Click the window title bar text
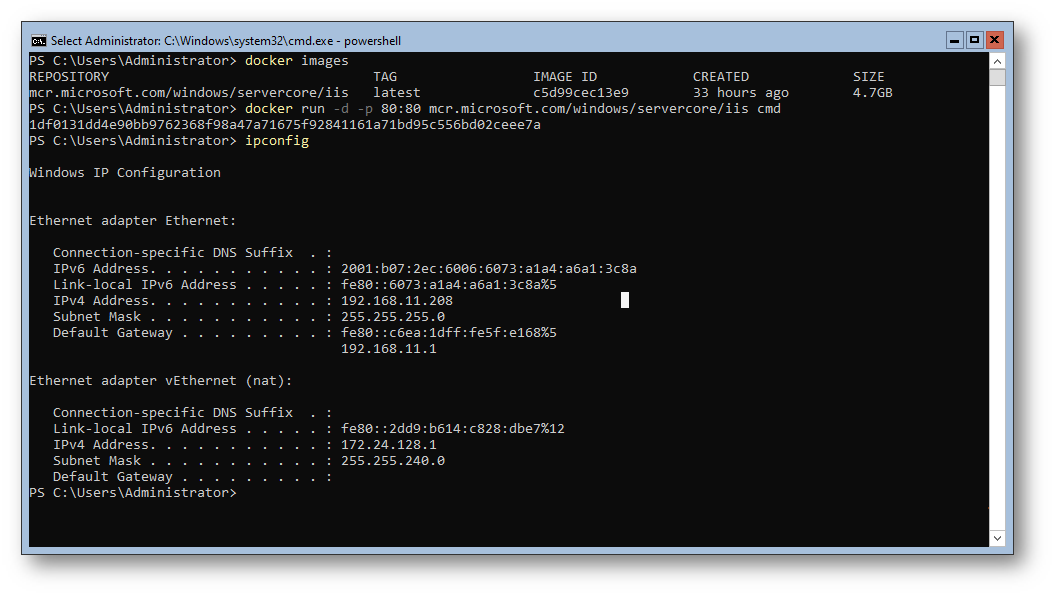The image size is (1056, 597). (x=226, y=40)
